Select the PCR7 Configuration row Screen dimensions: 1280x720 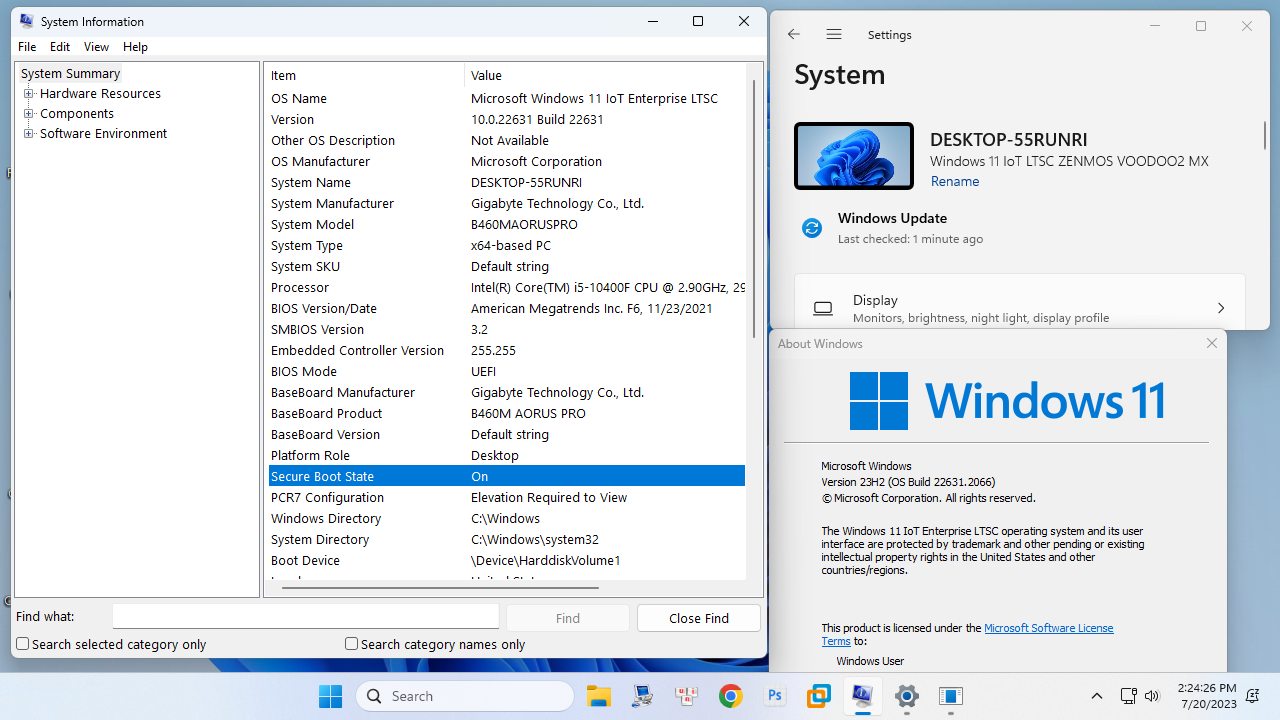(x=506, y=497)
